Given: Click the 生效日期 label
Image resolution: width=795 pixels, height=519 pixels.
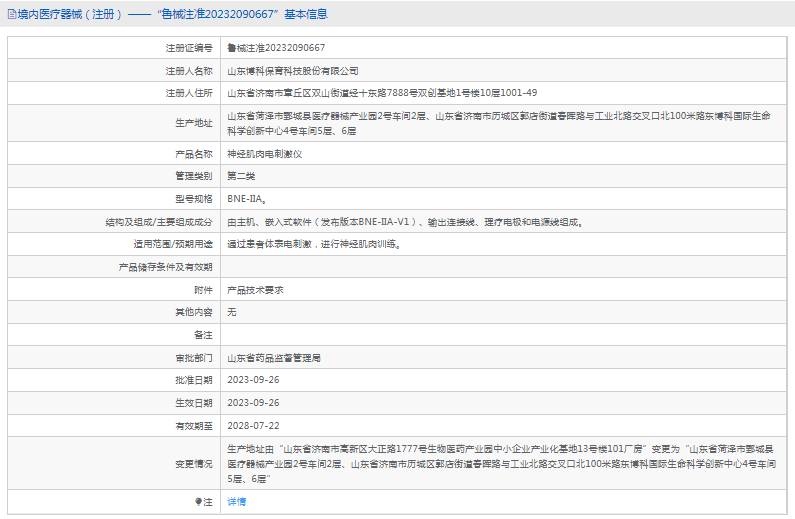Looking at the screenshot, I should coord(194,403).
